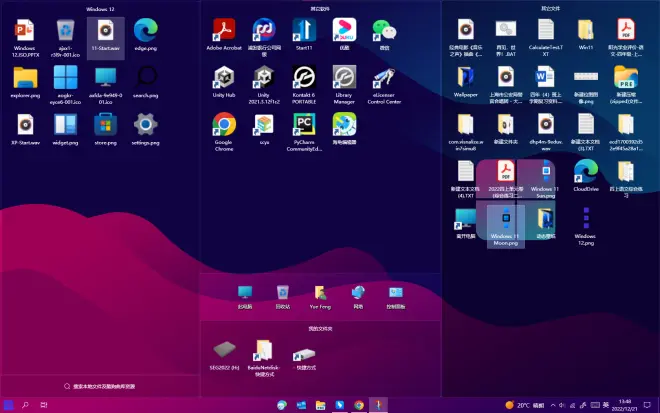Screen dimensions: 660x413
Task: Open the Win11 folder
Action: [586, 35]
